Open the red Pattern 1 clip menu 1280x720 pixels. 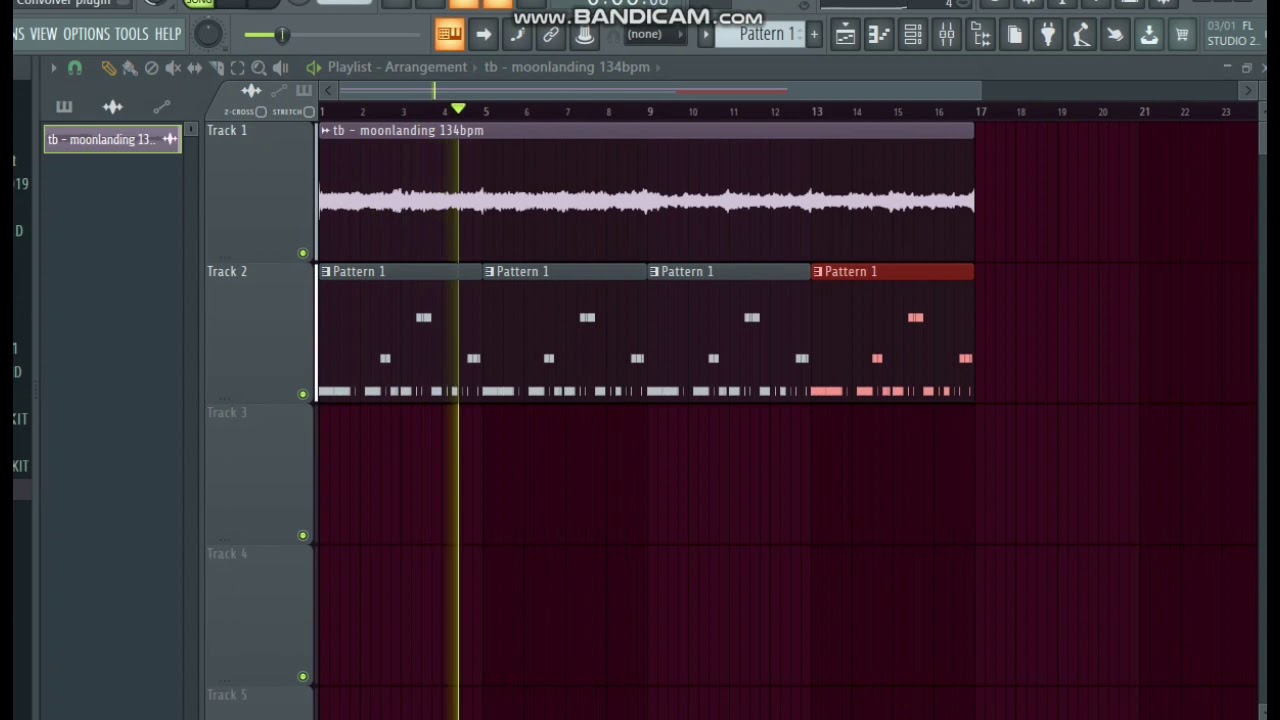click(817, 272)
